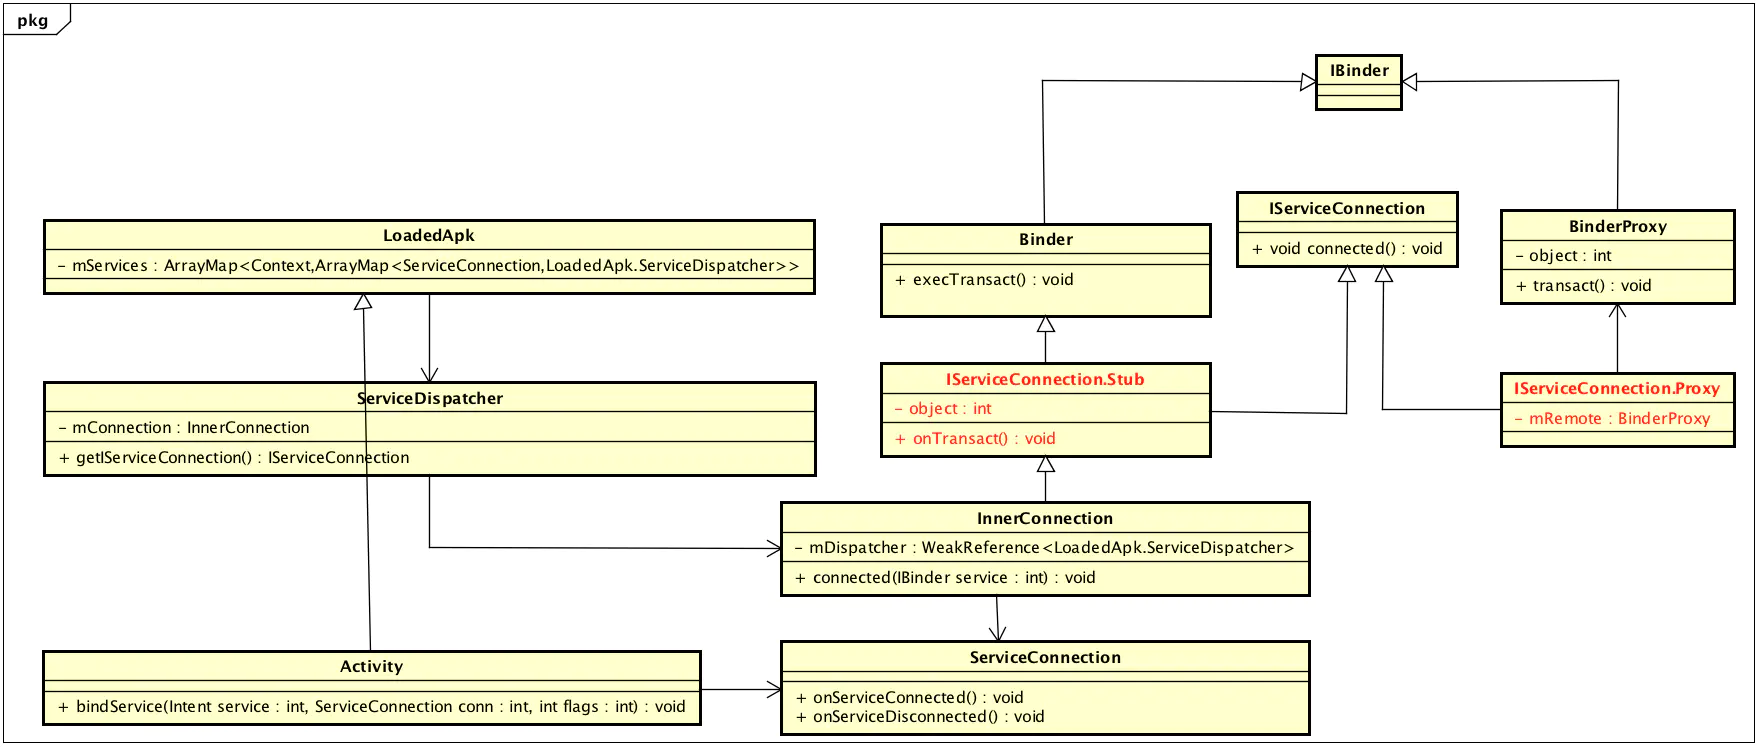Click execTransact() : void method
The image size is (1758, 748).
(x=984, y=280)
